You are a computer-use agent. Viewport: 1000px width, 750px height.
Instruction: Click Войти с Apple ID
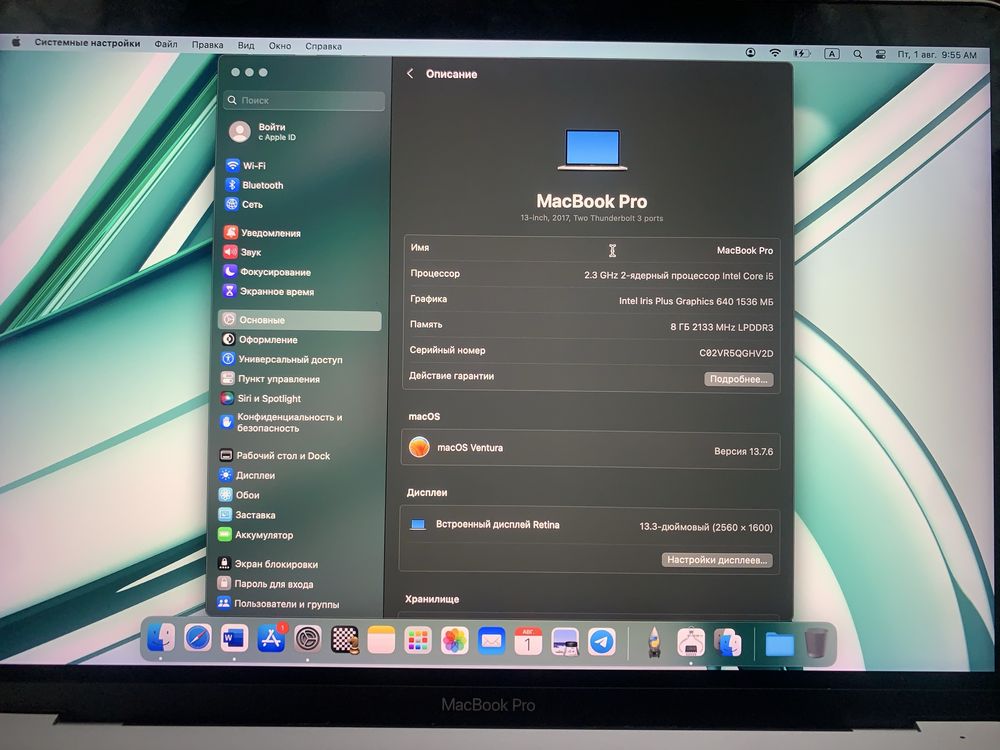[x=263, y=131]
